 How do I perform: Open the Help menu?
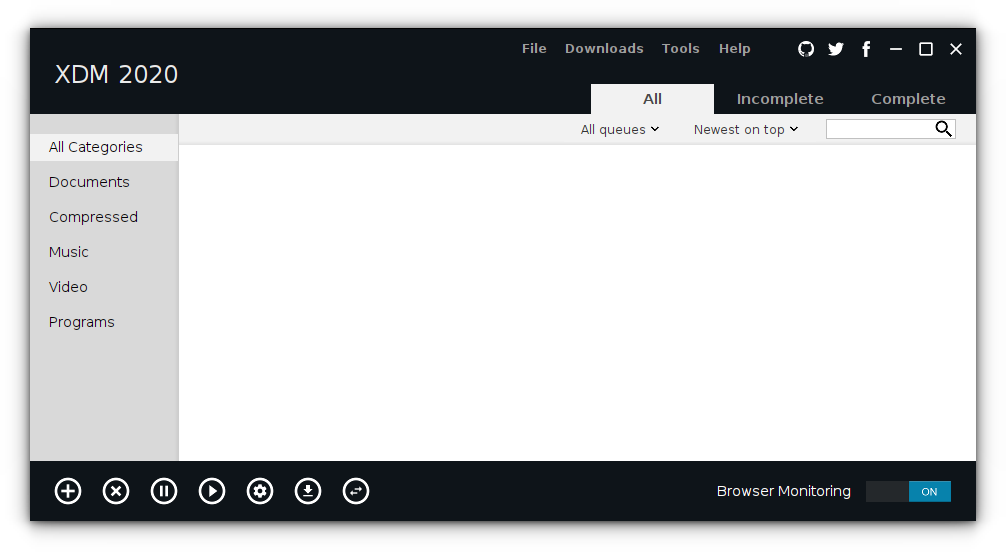(x=735, y=49)
